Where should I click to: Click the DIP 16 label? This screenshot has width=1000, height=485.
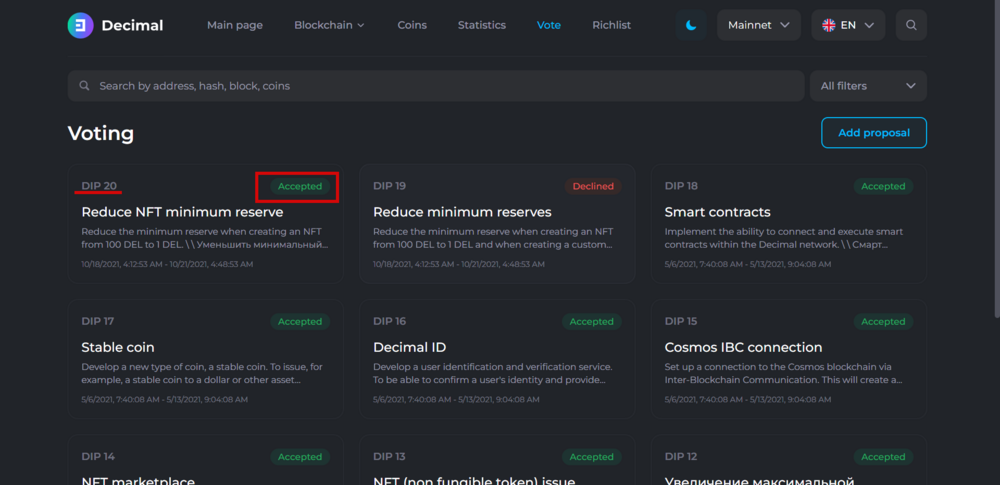[389, 321]
